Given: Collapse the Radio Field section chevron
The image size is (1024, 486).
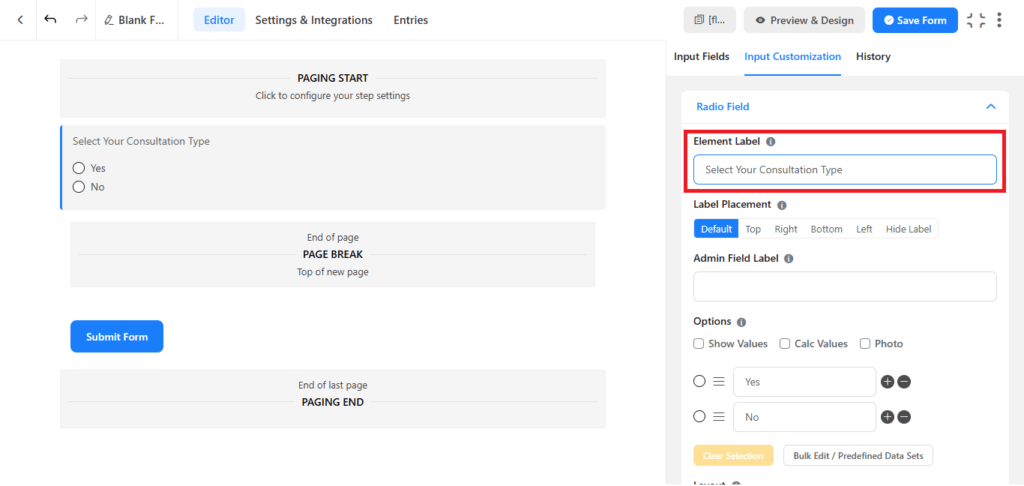Looking at the screenshot, I should click(x=991, y=106).
